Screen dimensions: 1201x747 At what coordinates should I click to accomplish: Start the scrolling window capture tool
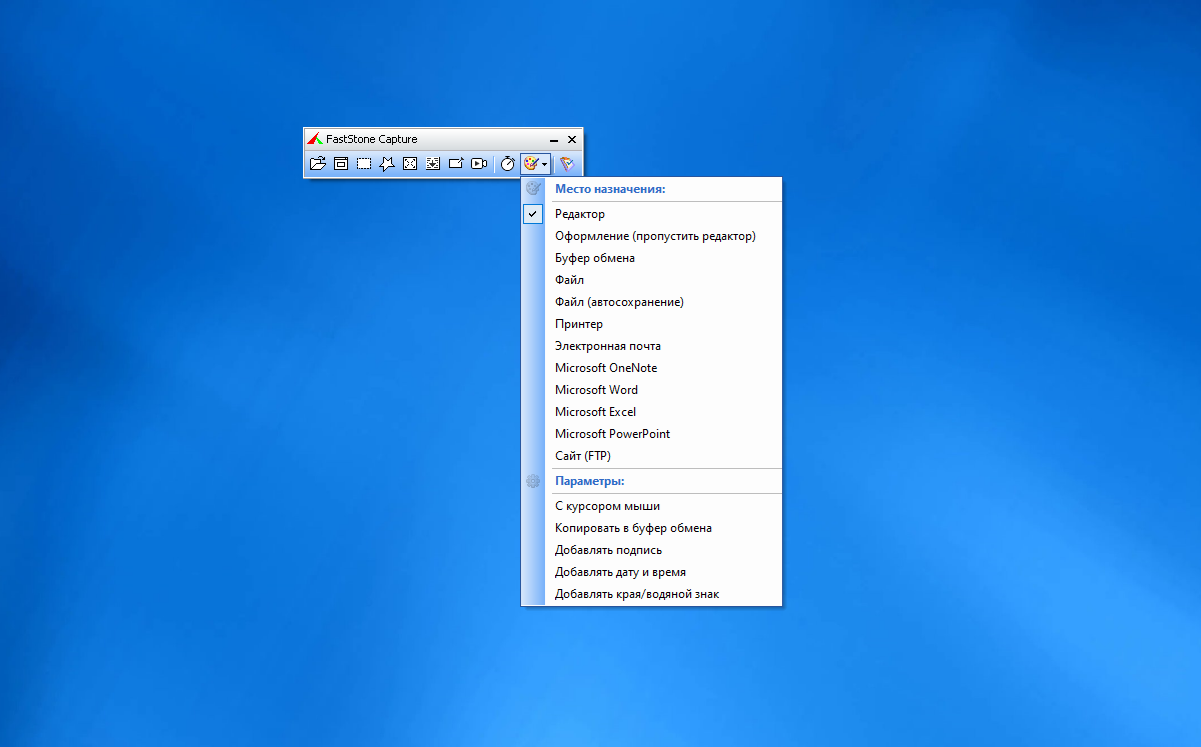tap(433, 163)
